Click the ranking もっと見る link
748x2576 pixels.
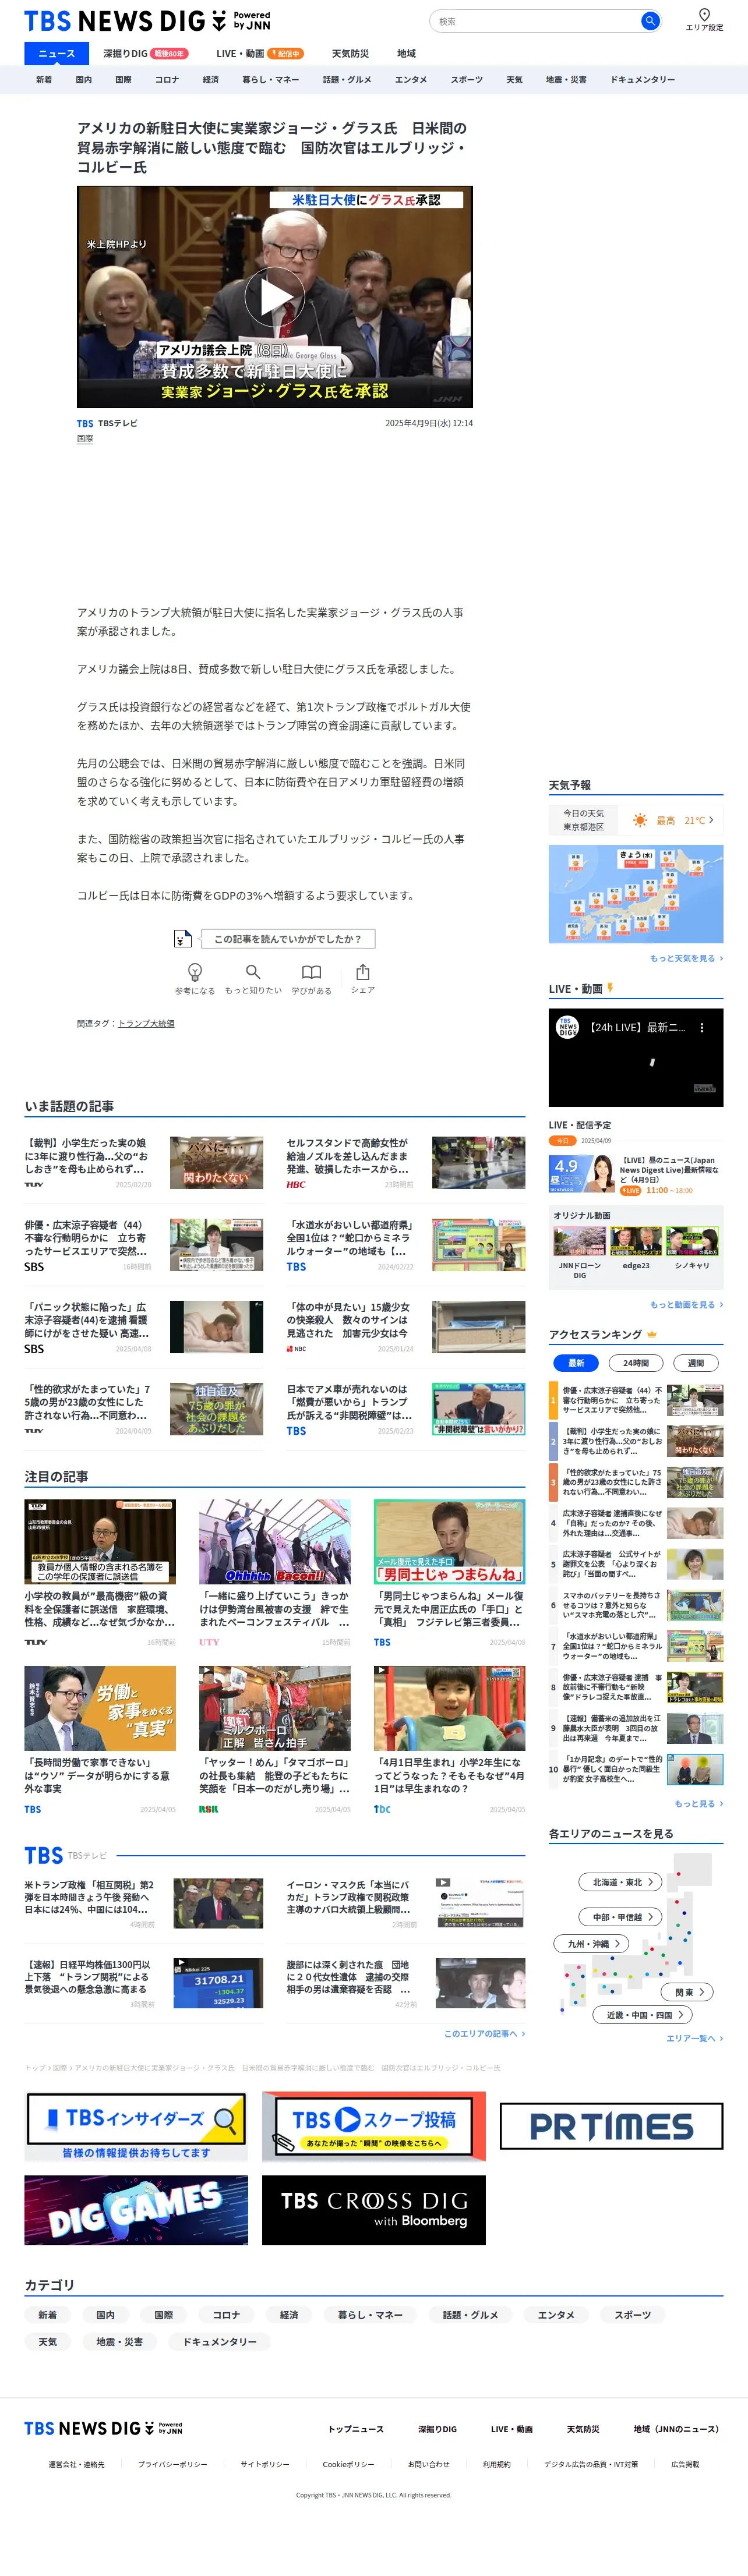[x=698, y=1804]
